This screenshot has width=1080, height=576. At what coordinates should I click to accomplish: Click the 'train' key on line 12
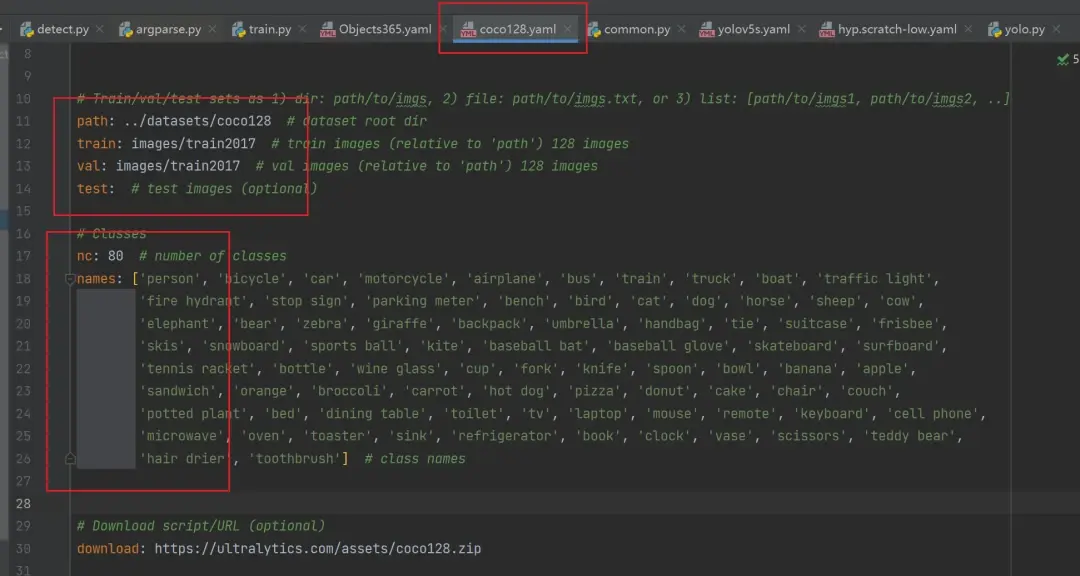pos(96,144)
